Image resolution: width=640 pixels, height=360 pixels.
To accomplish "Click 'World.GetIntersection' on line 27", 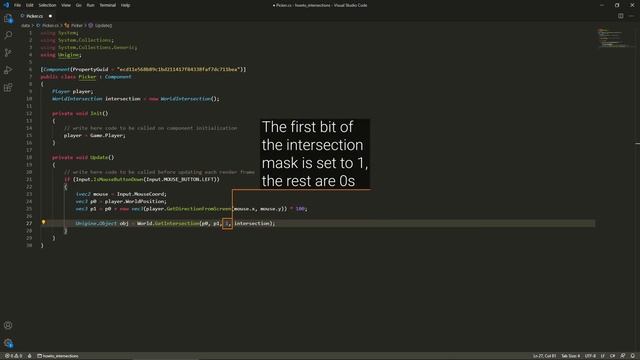I will [x=168, y=223].
